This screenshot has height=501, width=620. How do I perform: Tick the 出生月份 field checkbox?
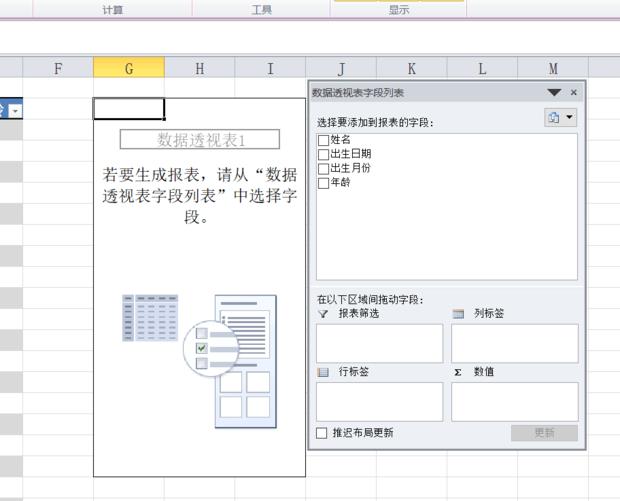tap(323, 169)
